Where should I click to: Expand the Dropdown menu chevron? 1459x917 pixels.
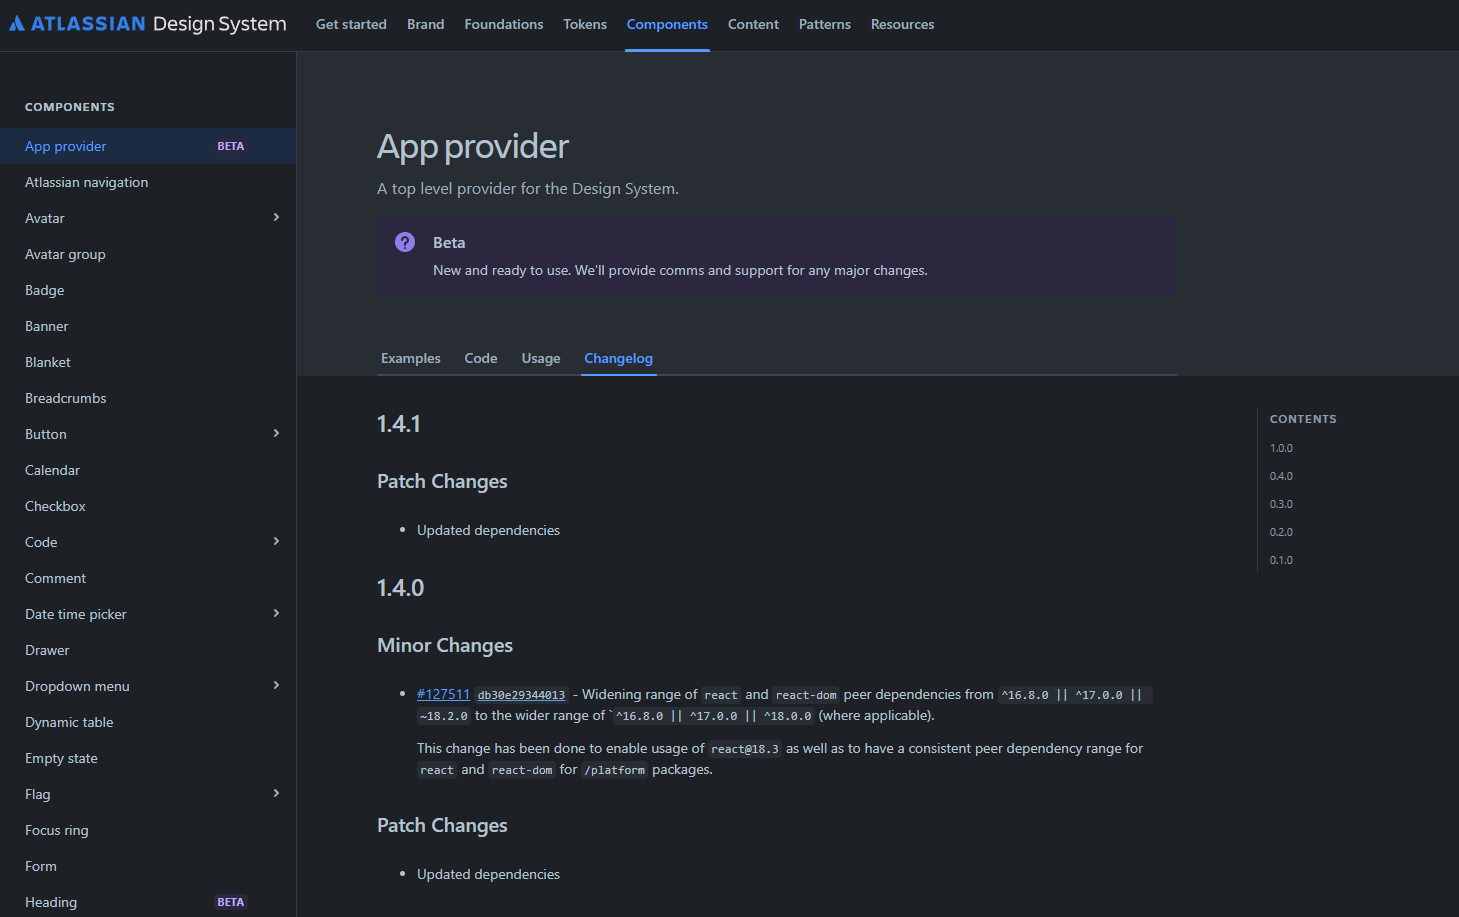point(277,685)
